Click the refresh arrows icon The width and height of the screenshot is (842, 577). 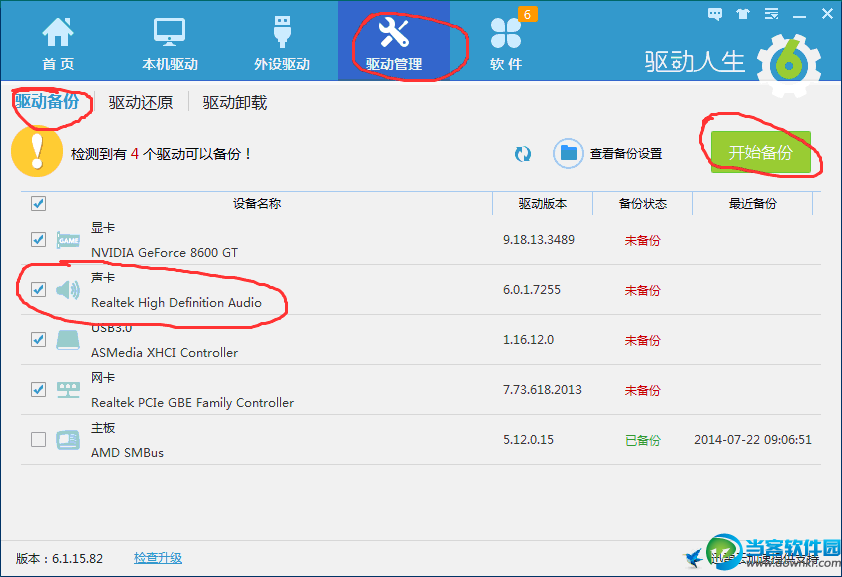[522, 154]
